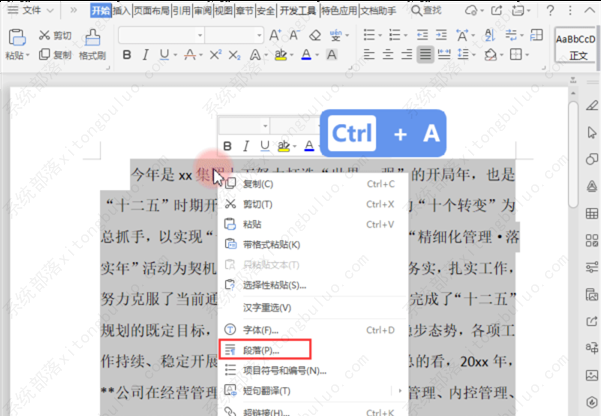Open short sentence translation (短句翻译) submenu
The height and width of the screenshot is (416, 601).
click(x=312, y=391)
